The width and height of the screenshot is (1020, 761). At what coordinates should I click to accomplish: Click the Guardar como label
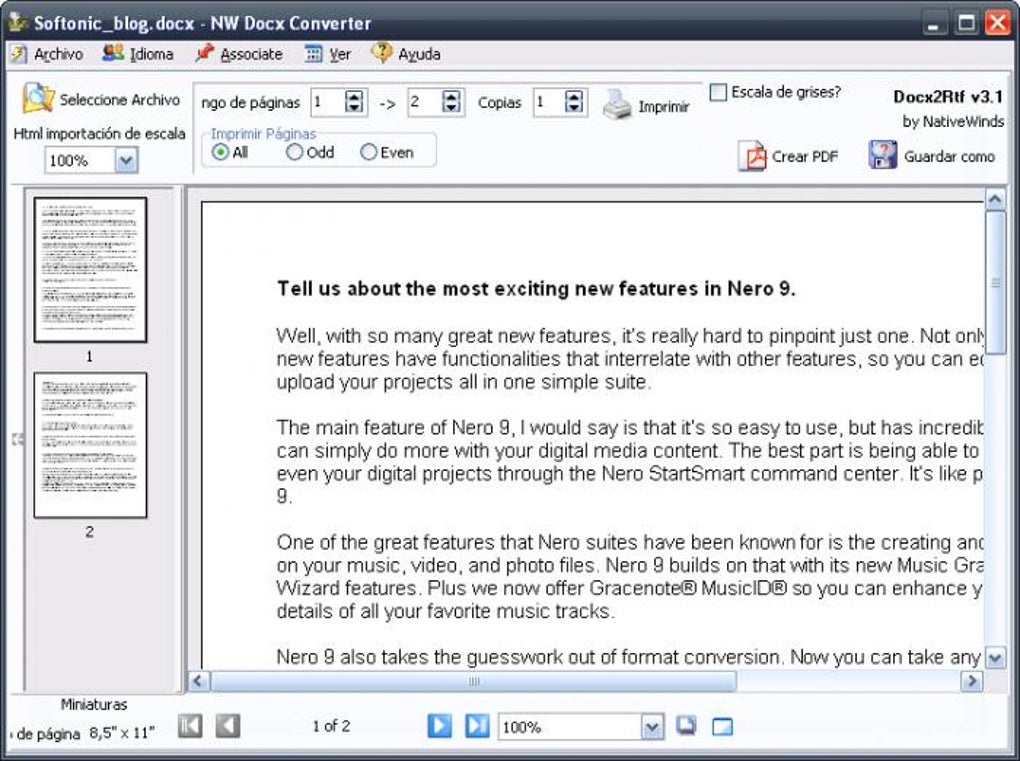pyautogui.click(x=949, y=157)
